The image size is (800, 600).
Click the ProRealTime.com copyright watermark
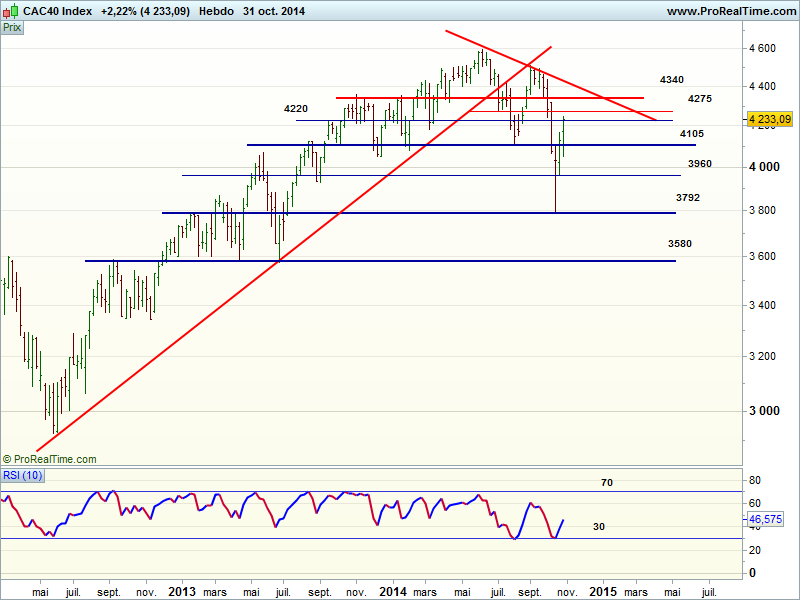click(x=50, y=459)
